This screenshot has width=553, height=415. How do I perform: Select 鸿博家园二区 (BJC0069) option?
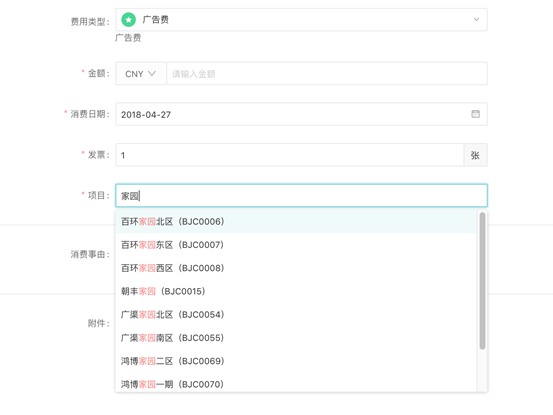click(296, 361)
